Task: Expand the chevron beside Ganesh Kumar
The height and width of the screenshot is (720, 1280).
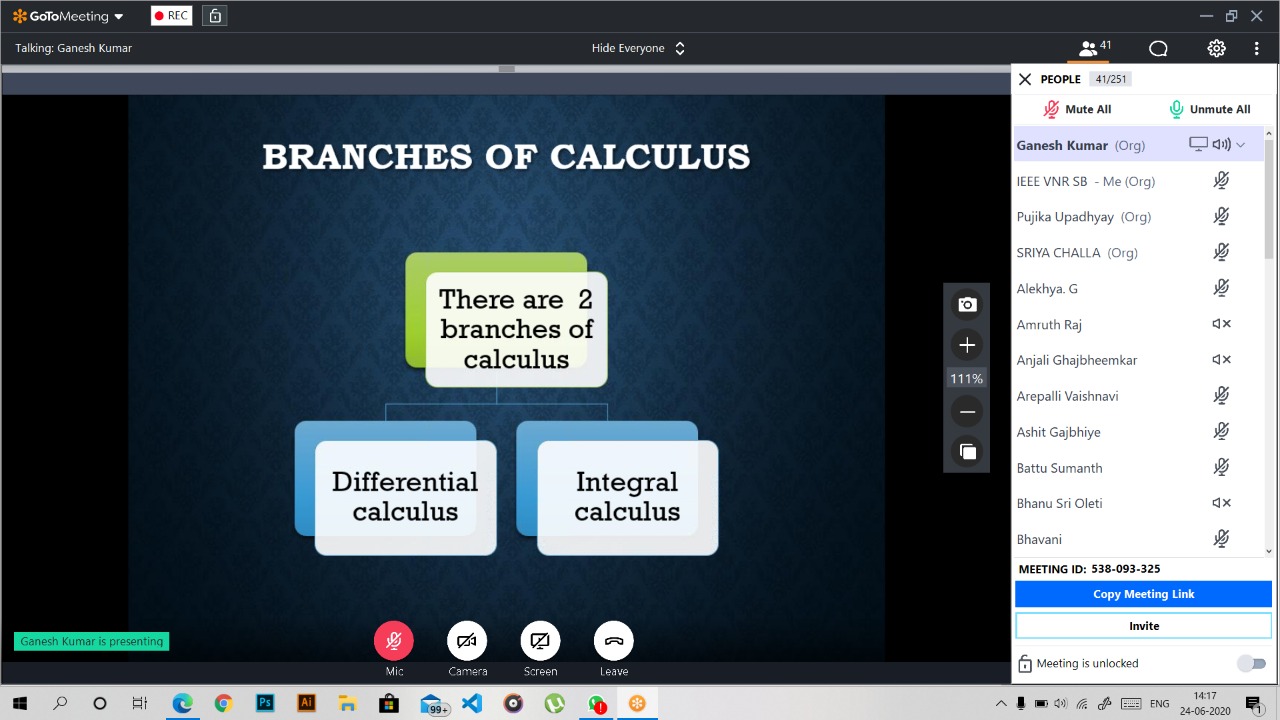Action: point(1241,145)
